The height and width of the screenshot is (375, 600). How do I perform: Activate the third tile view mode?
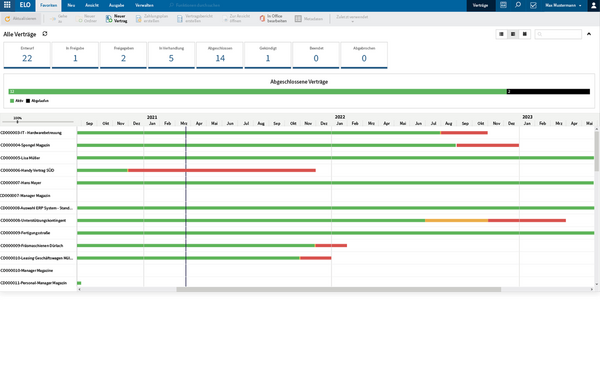(x=525, y=34)
